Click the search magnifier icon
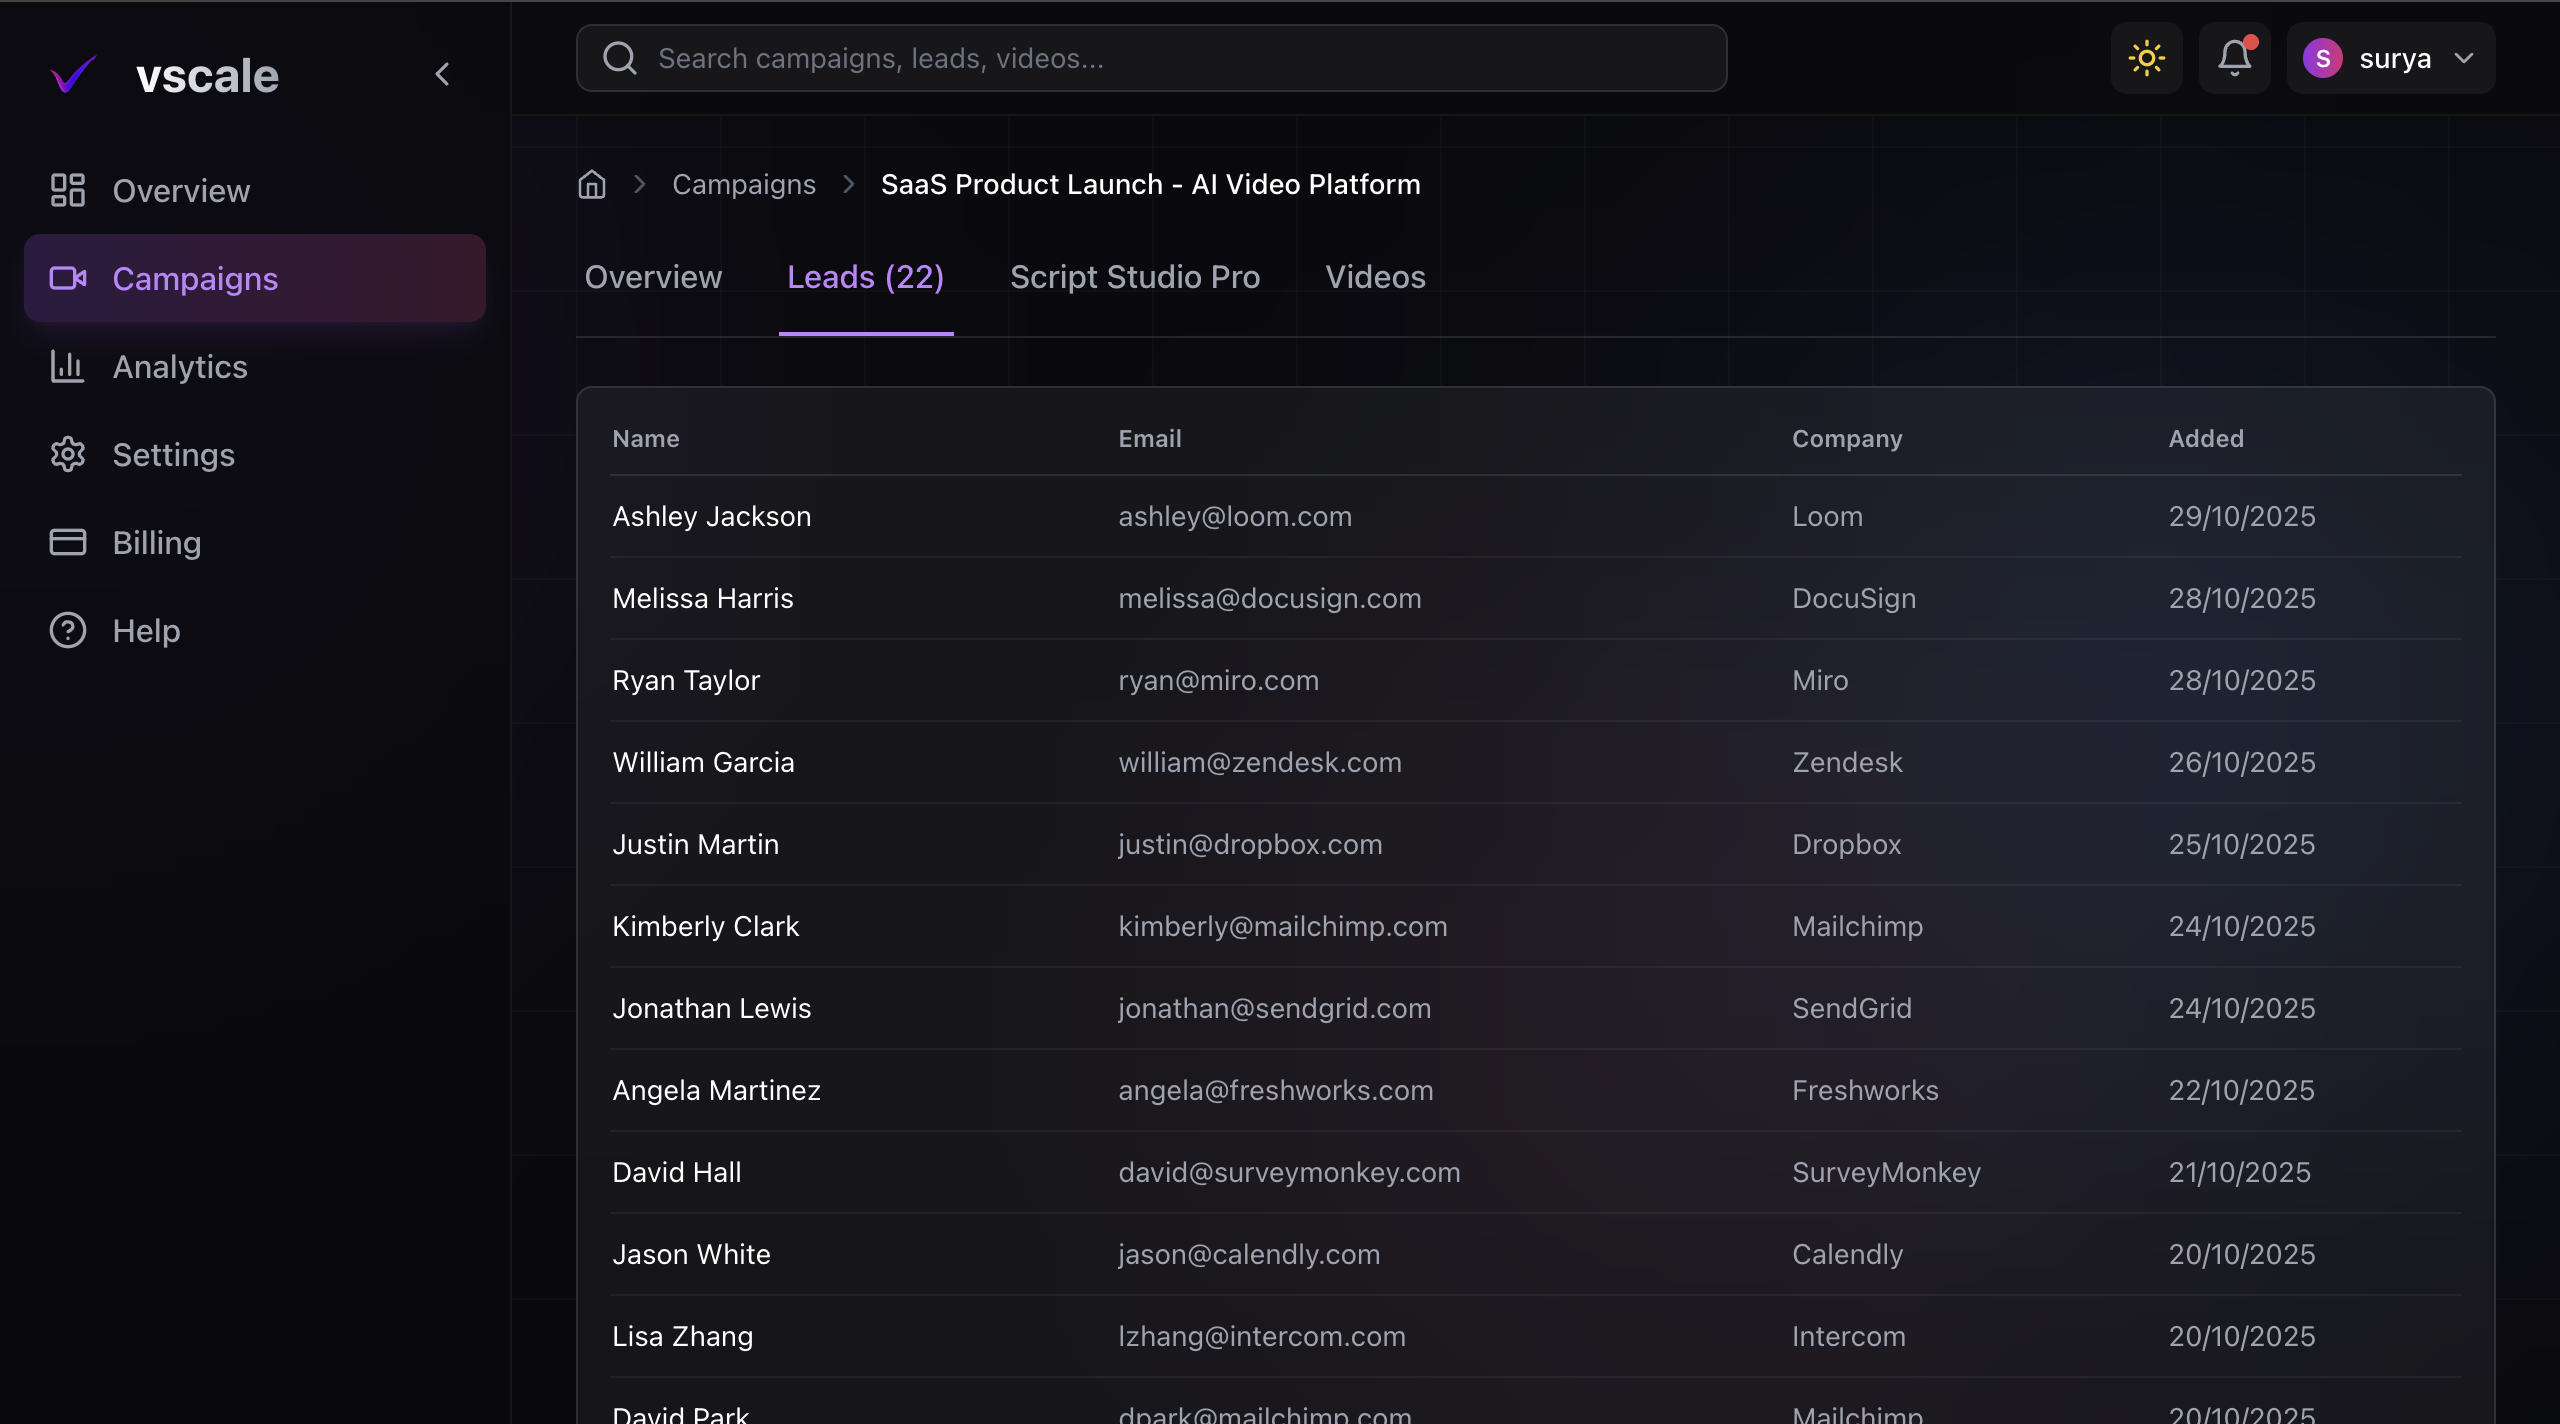2560x1424 pixels. tap(620, 57)
